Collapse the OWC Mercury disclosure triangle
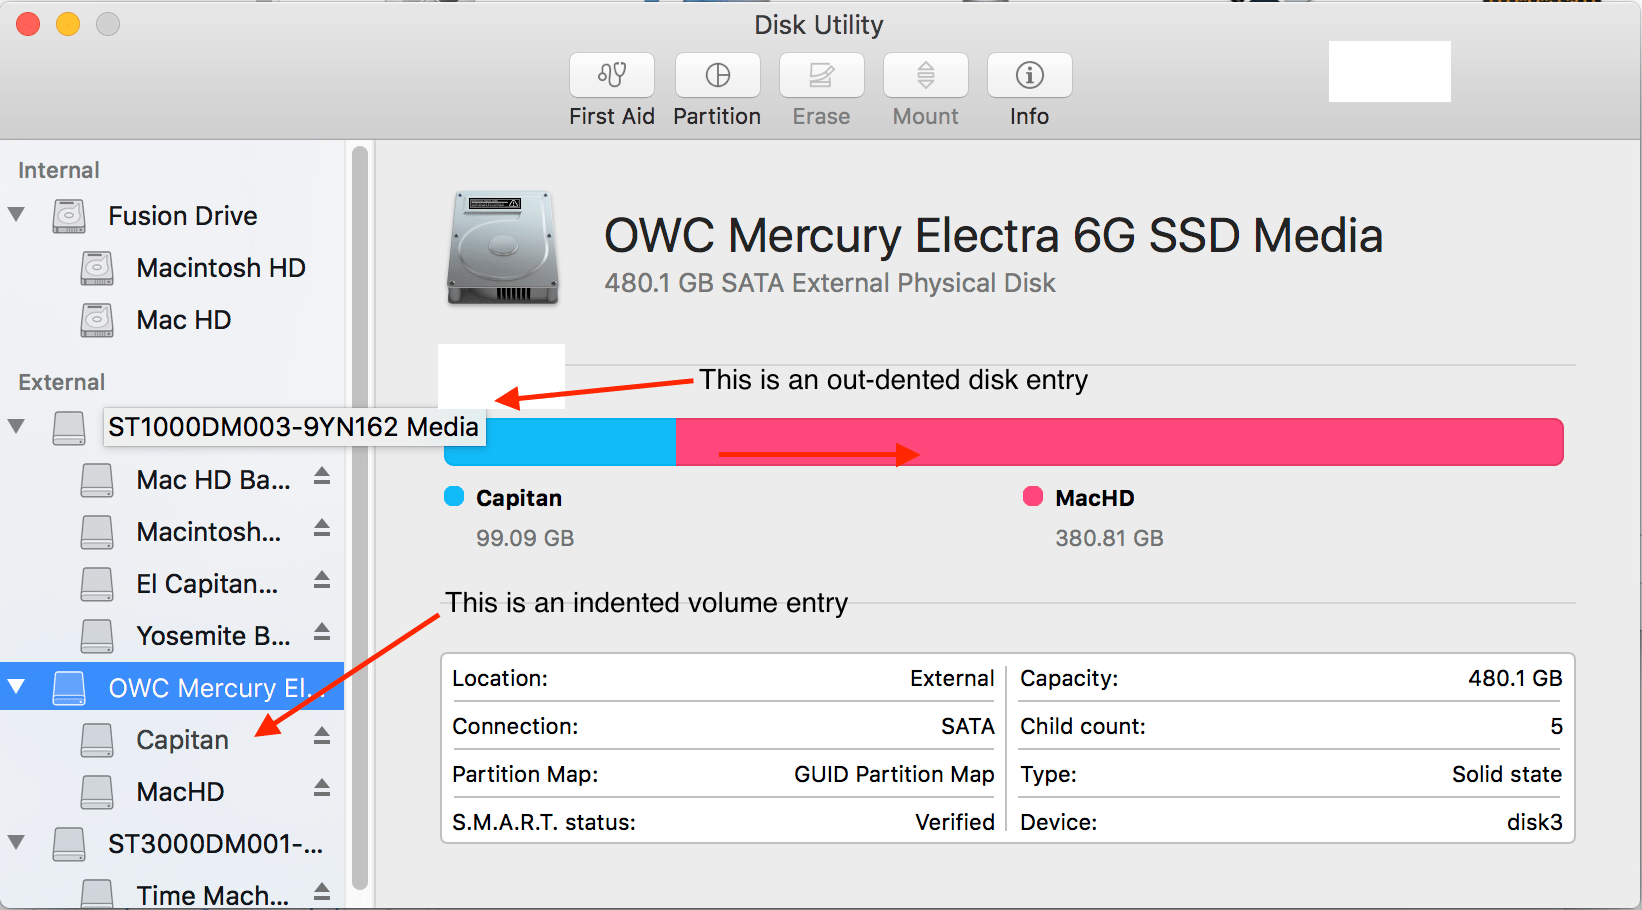The width and height of the screenshot is (1642, 910). pos(16,687)
